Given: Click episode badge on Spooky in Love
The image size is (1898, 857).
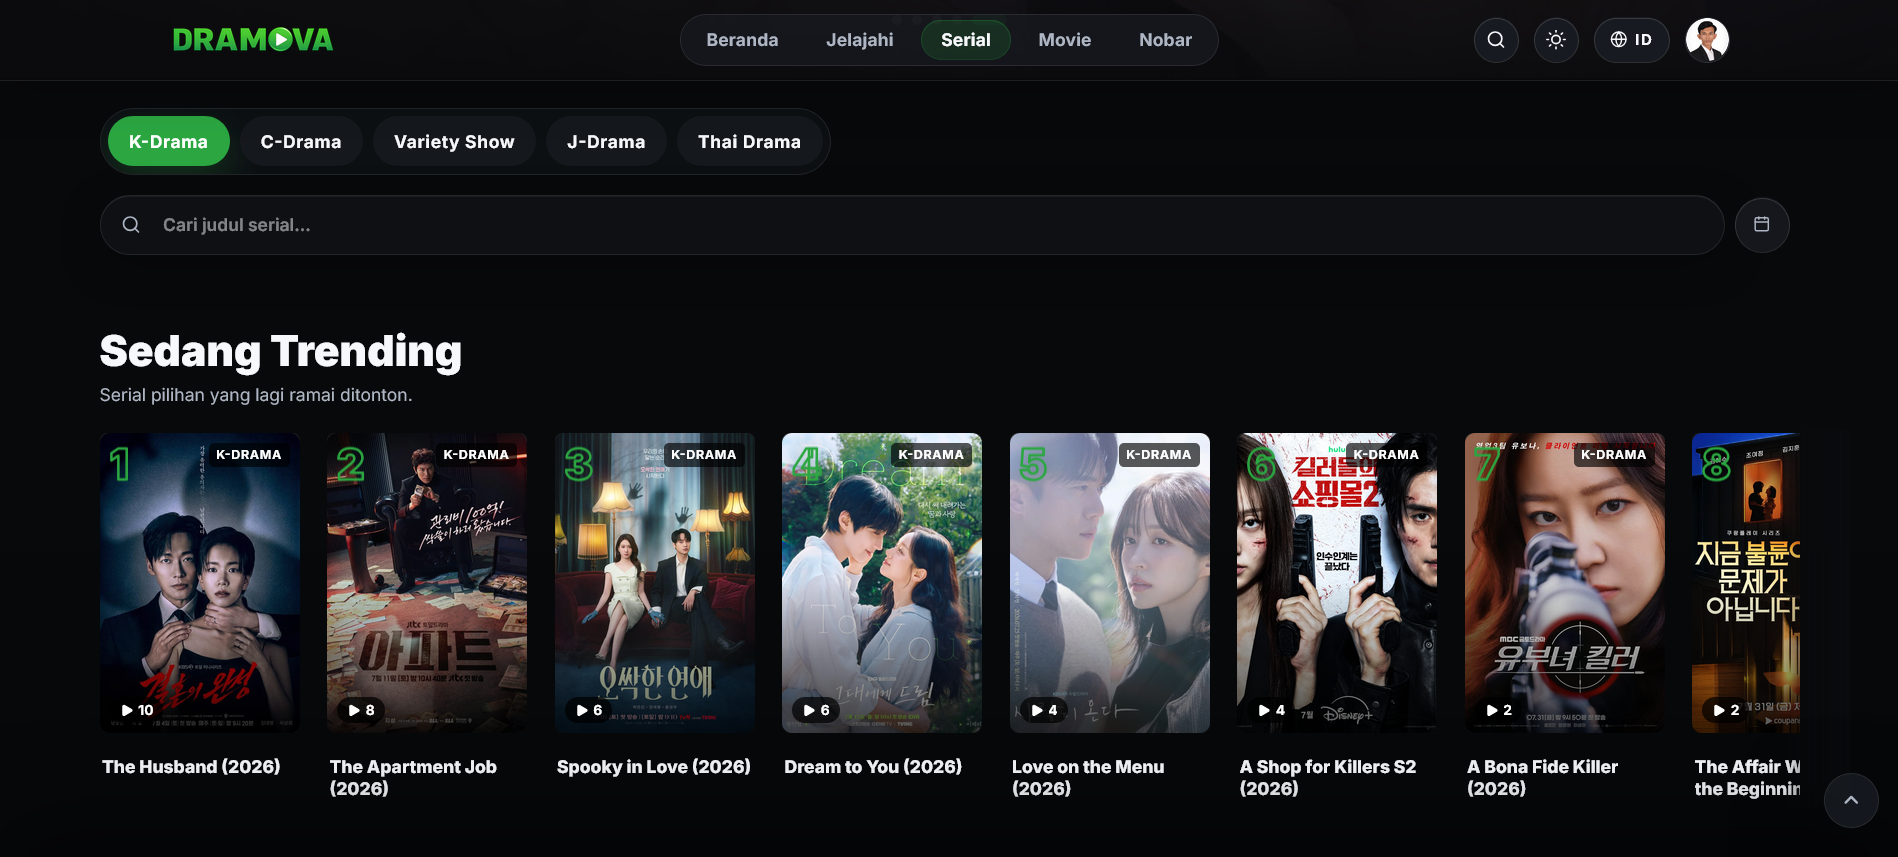Looking at the screenshot, I should (588, 710).
